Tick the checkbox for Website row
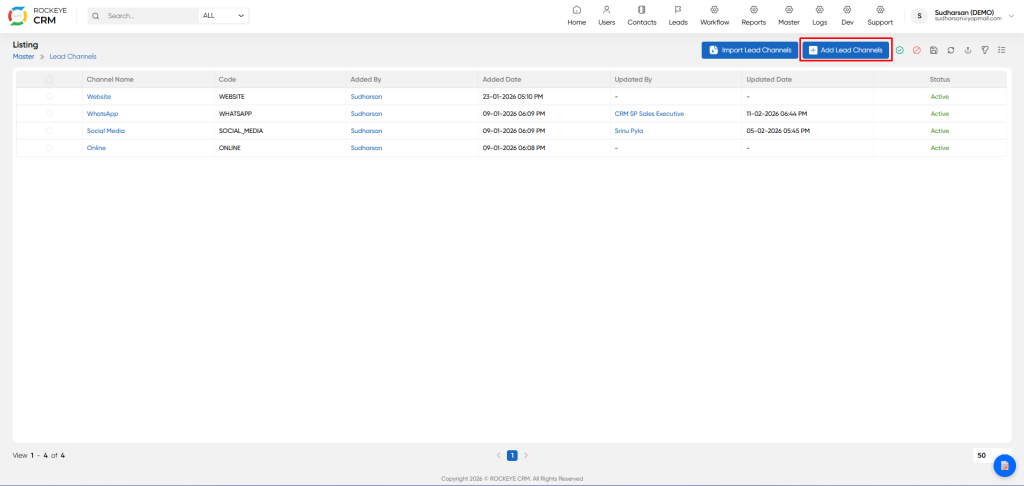Image resolution: width=1024 pixels, height=486 pixels. pos(49,97)
